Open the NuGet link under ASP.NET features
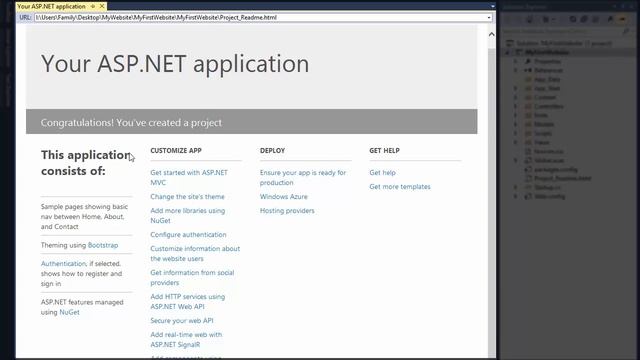The image size is (640, 360). click(69, 312)
